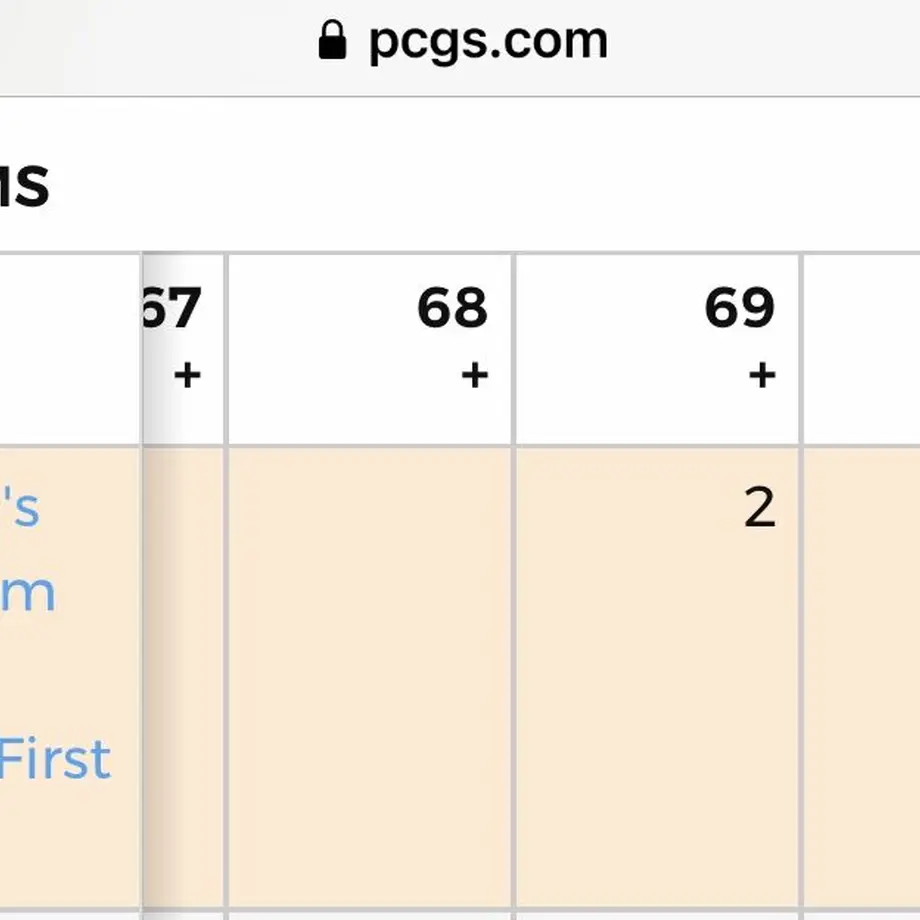Click the 68 column header
Screen dimensions: 920x920
[x=452, y=307]
